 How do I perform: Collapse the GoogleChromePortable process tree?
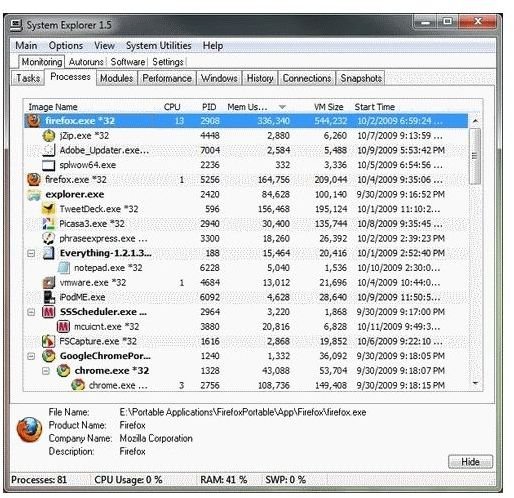(x=31, y=356)
